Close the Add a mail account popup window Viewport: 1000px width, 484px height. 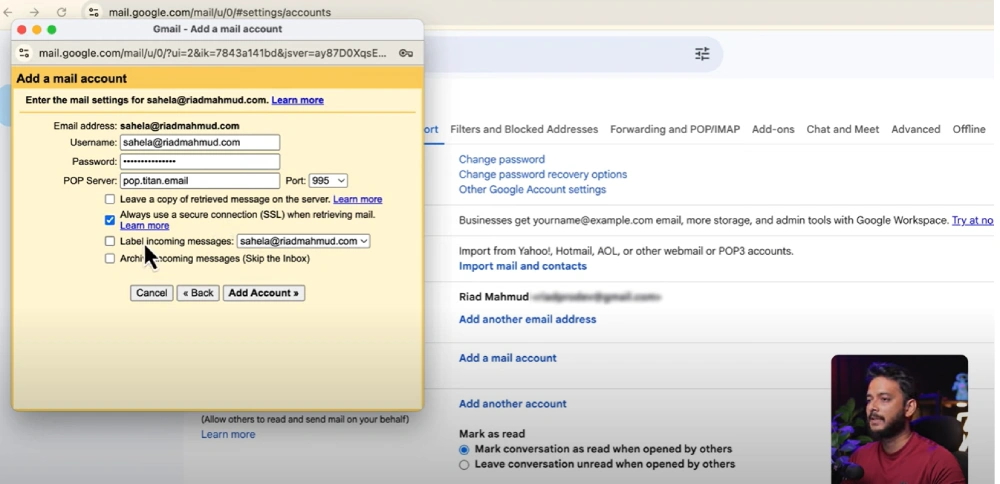[22, 29]
